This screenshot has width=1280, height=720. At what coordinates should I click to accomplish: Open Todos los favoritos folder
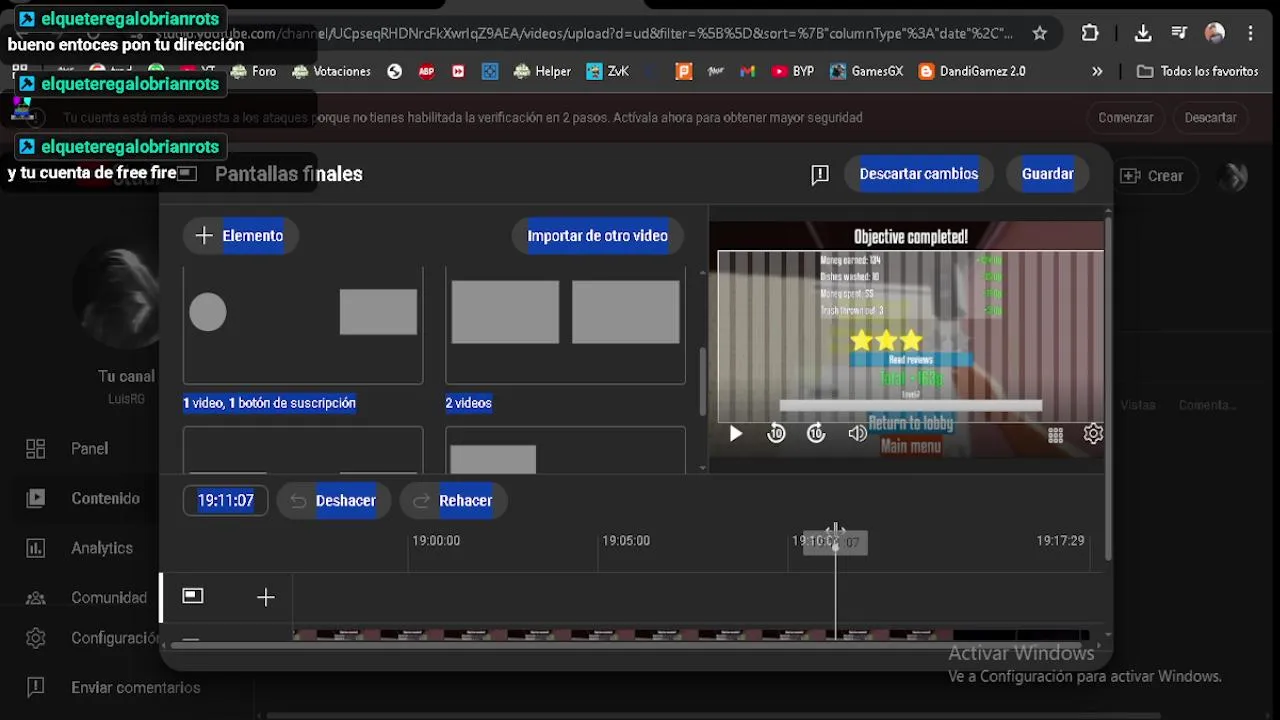[1197, 71]
